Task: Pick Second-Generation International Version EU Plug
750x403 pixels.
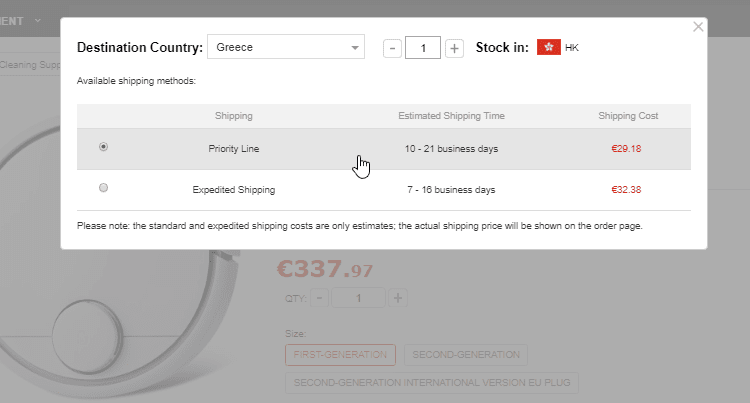Action: tap(431, 383)
